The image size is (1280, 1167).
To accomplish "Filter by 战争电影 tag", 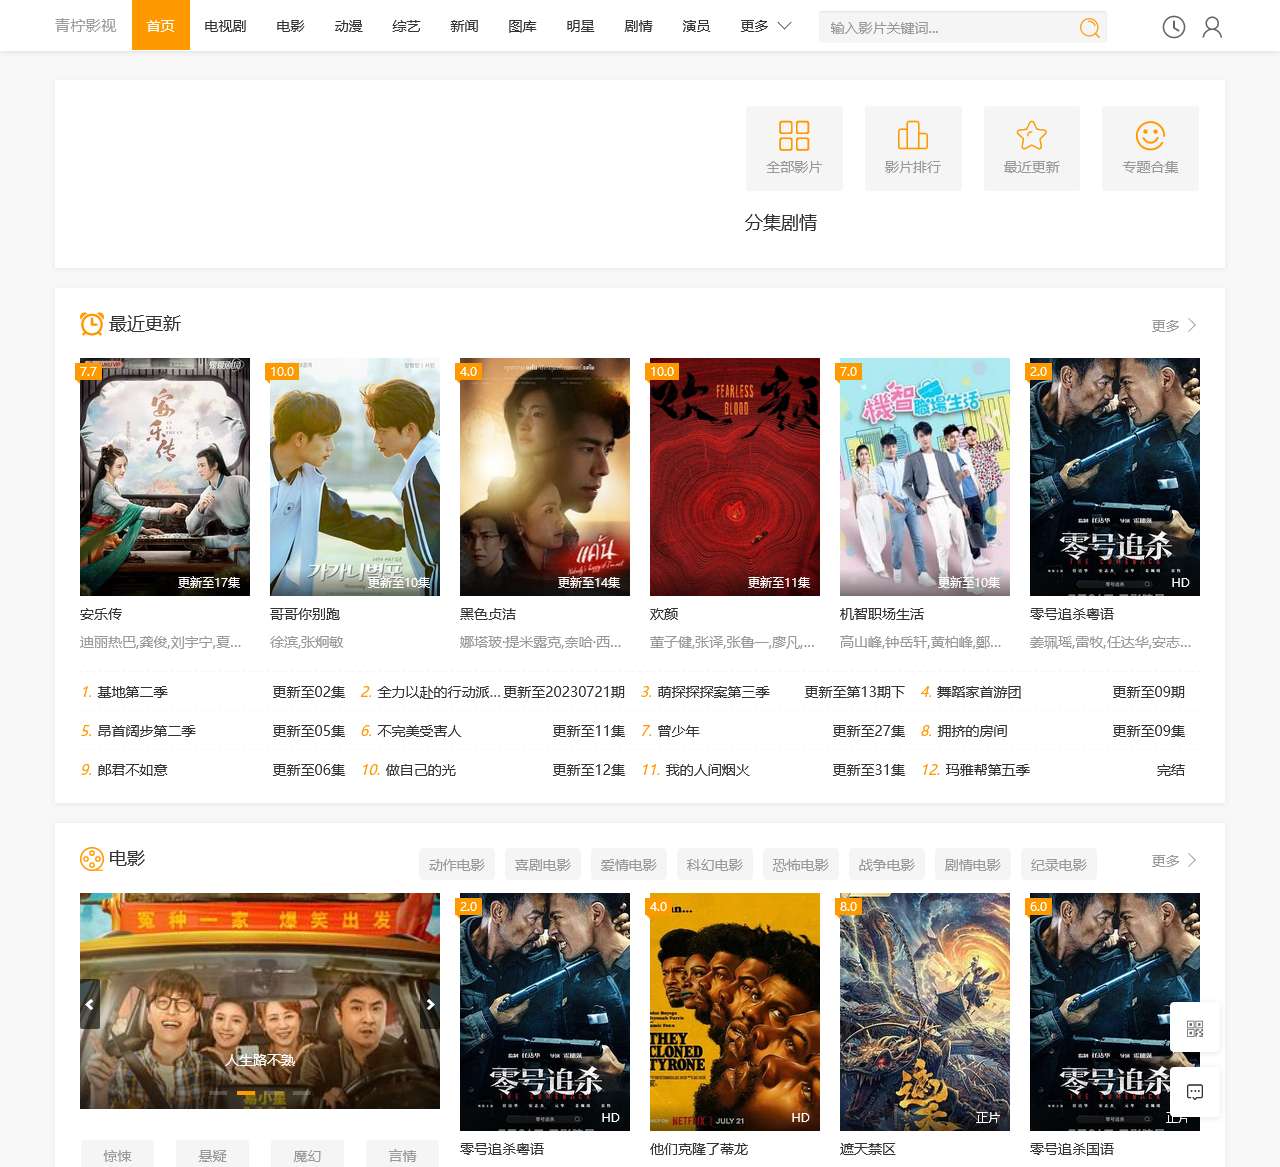I will [887, 865].
